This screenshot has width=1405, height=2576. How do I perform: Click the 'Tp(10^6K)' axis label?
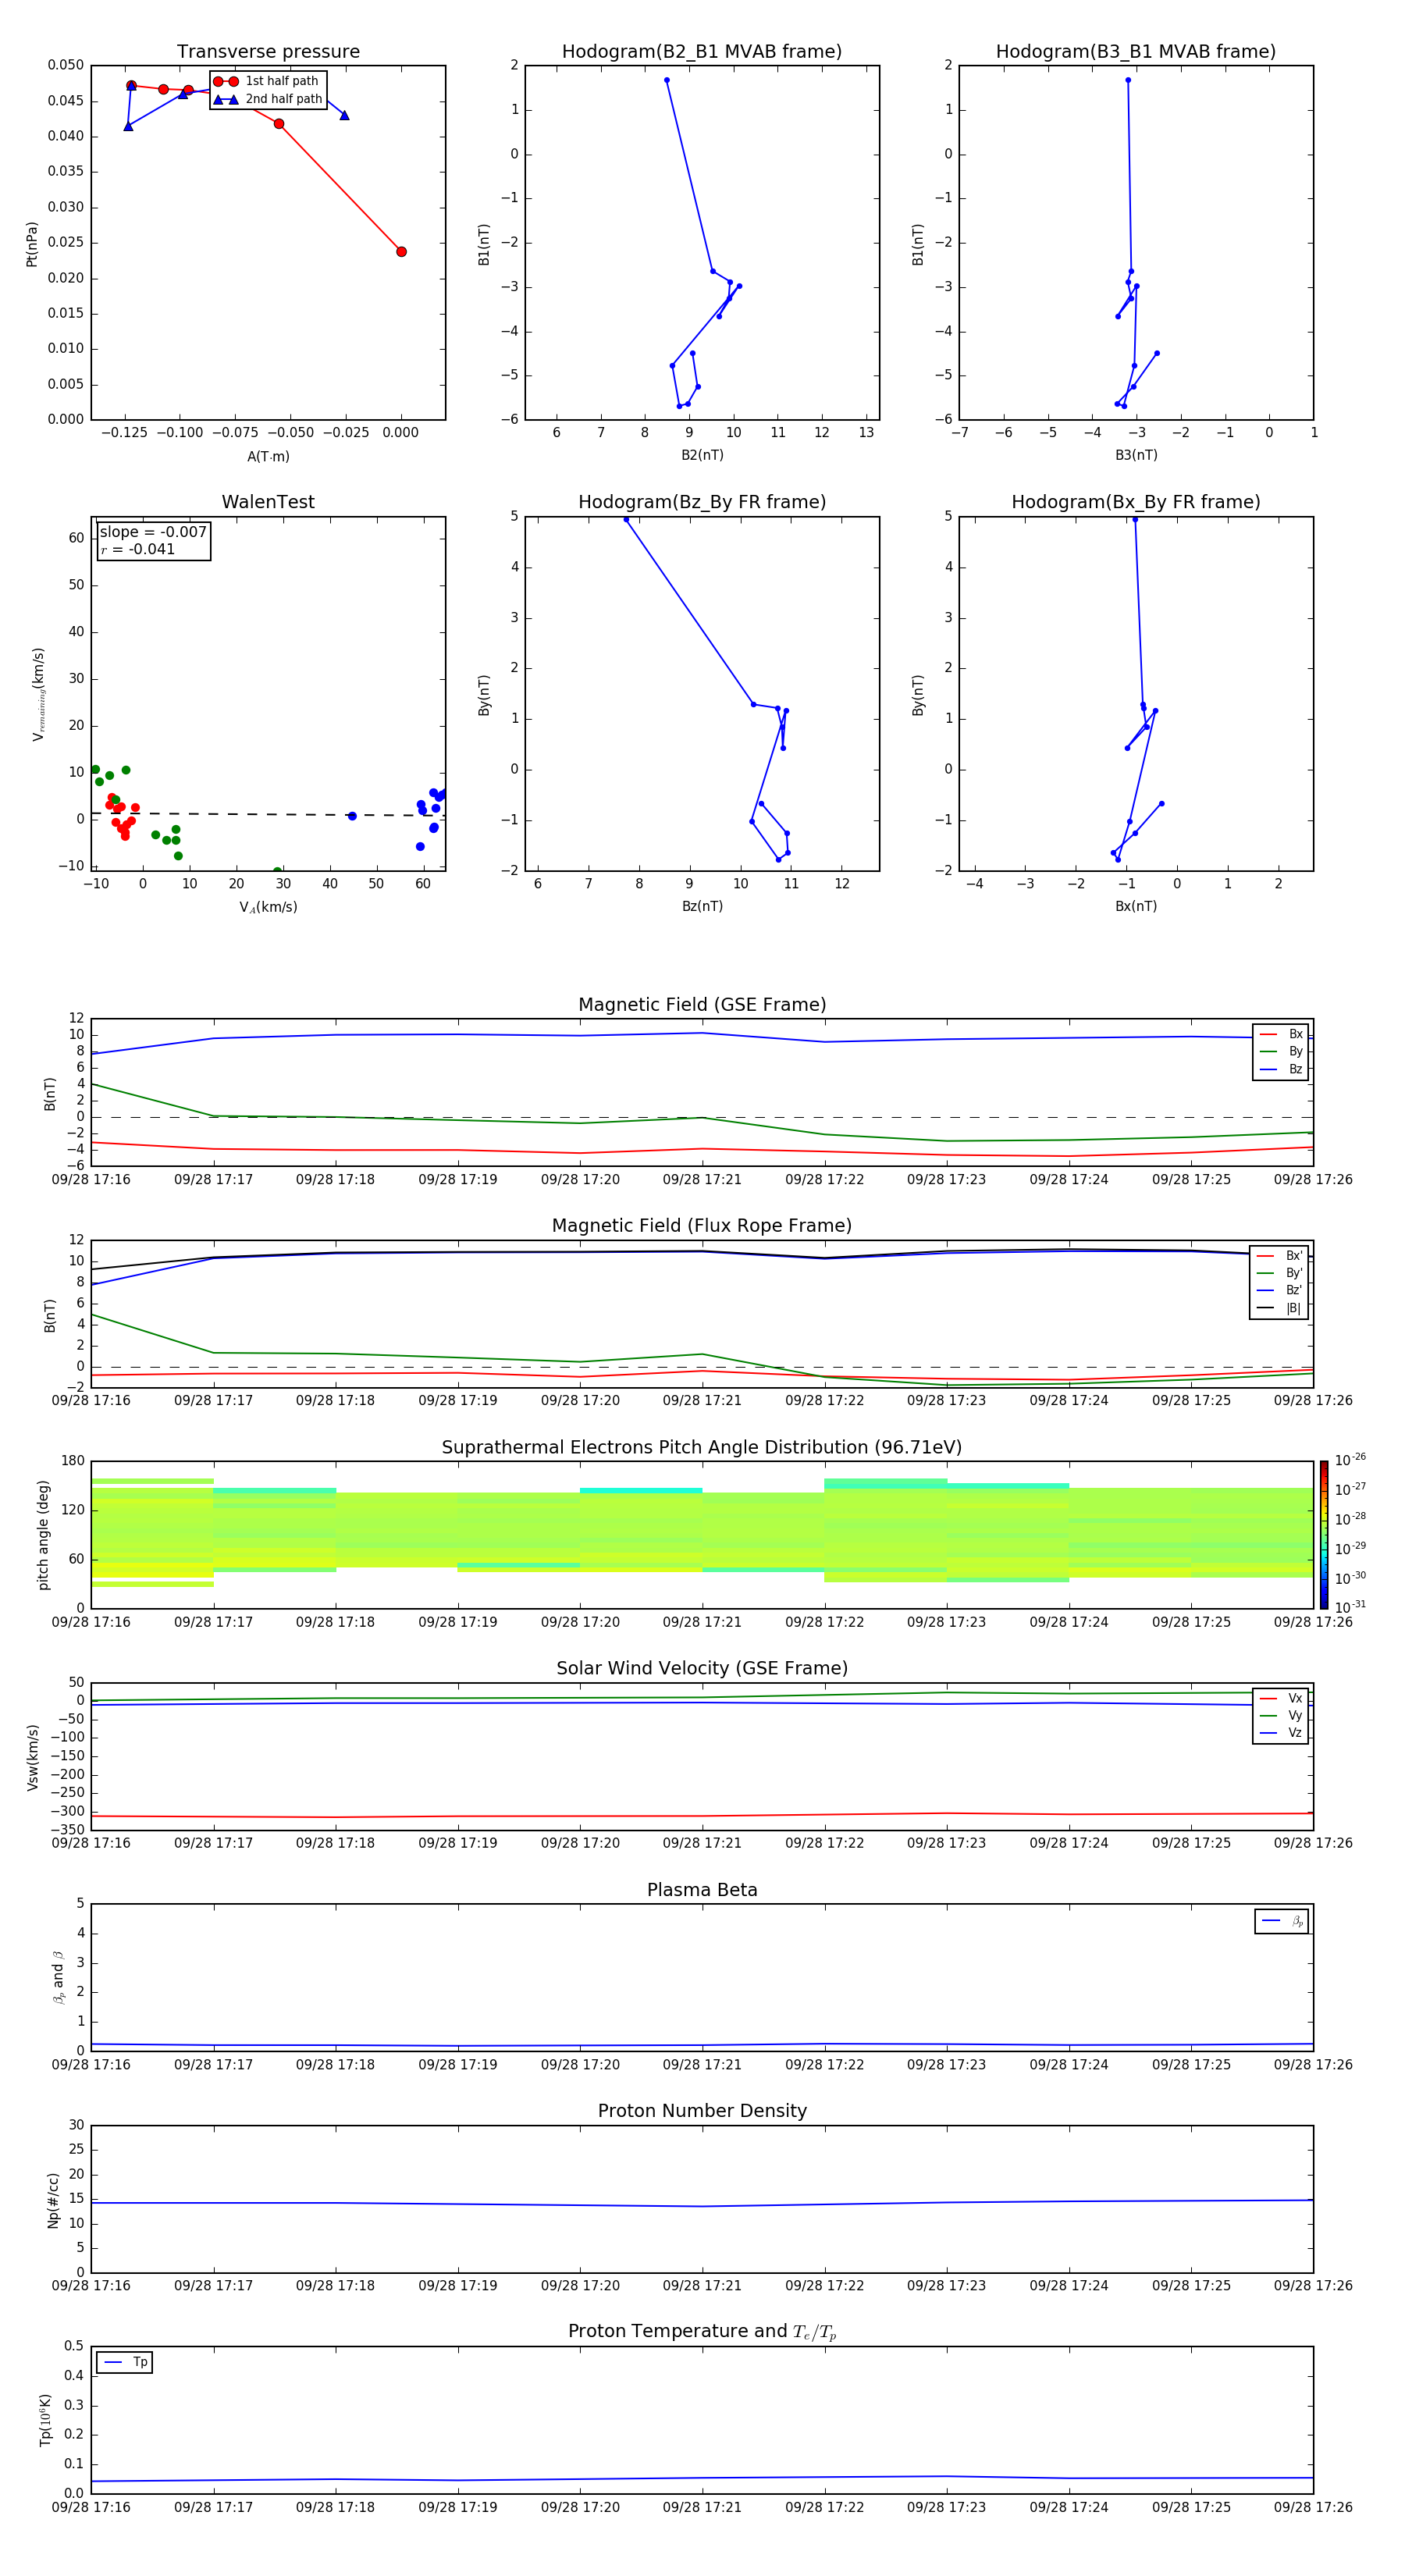coord(45,2420)
